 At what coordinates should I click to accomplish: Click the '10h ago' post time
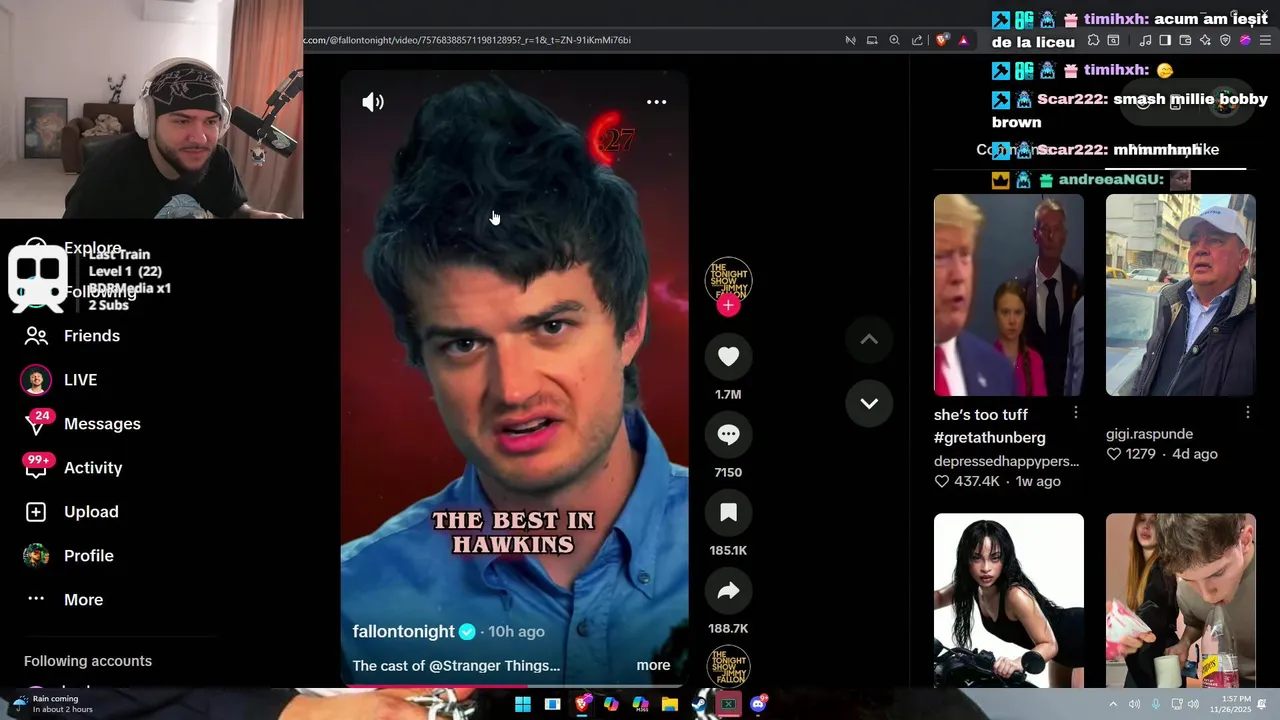[x=516, y=632]
